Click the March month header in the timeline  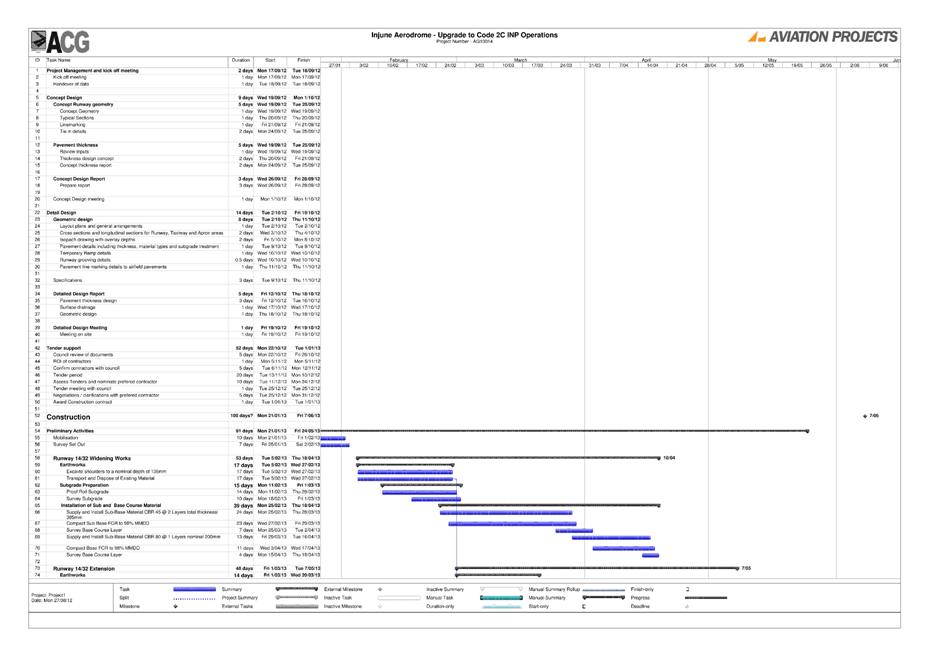[x=520, y=60]
